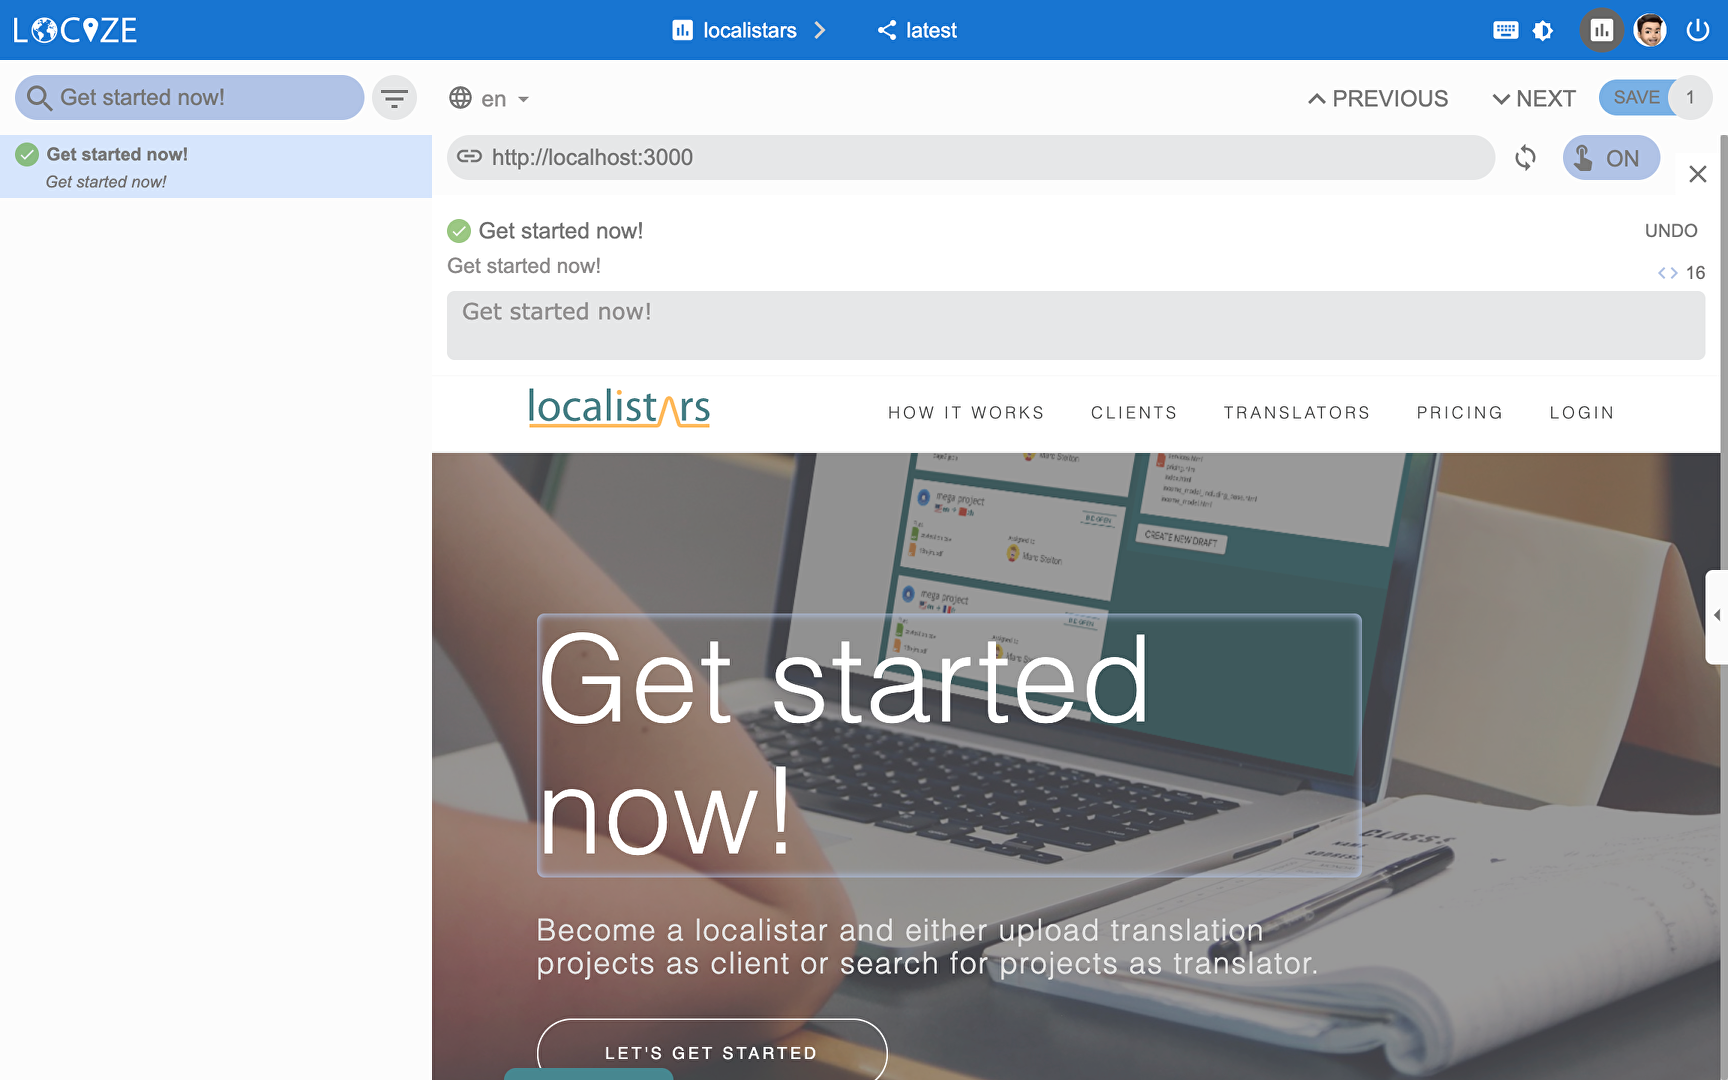The width and height of the screenshot is (1728, 1080).
Task: Expand the collapsed right side panel handle
Action: click(x=1716, y=616)
